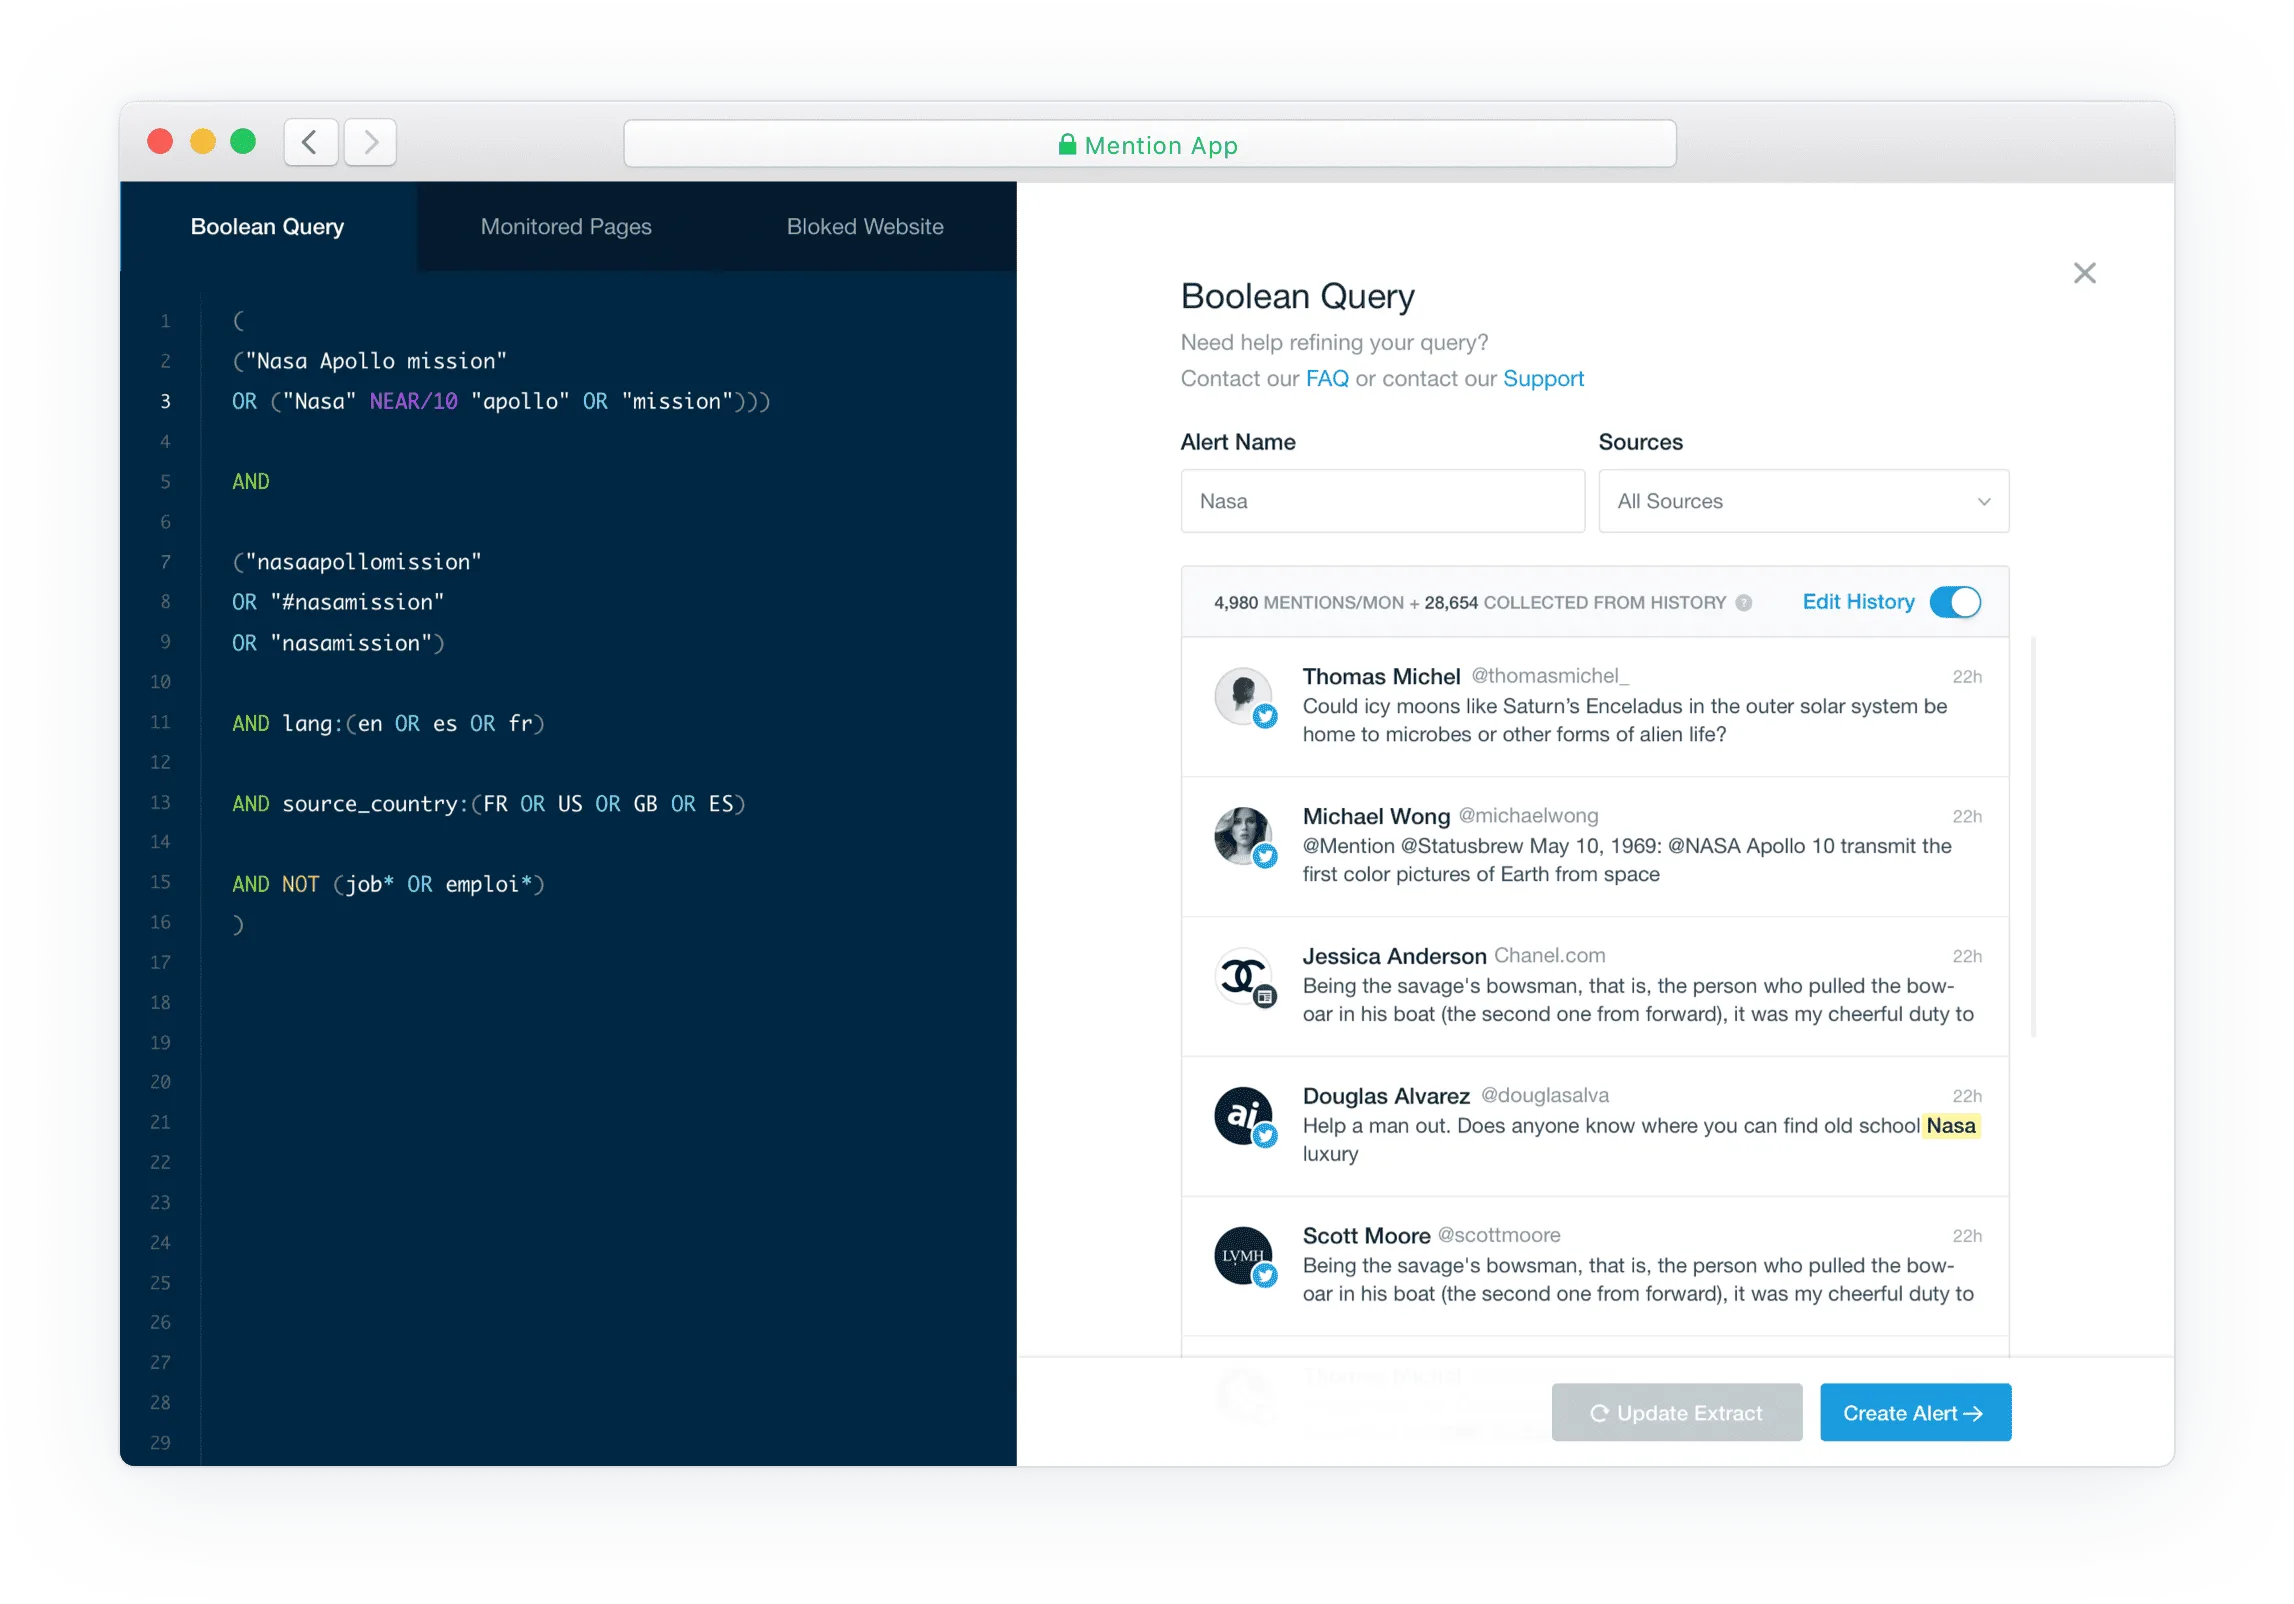This screenshot has height=1604, width=2294.
Task: Click the Twitter badge on Michael Wong's avatar
Action: pyautogui.click(x=1265, y=856)
